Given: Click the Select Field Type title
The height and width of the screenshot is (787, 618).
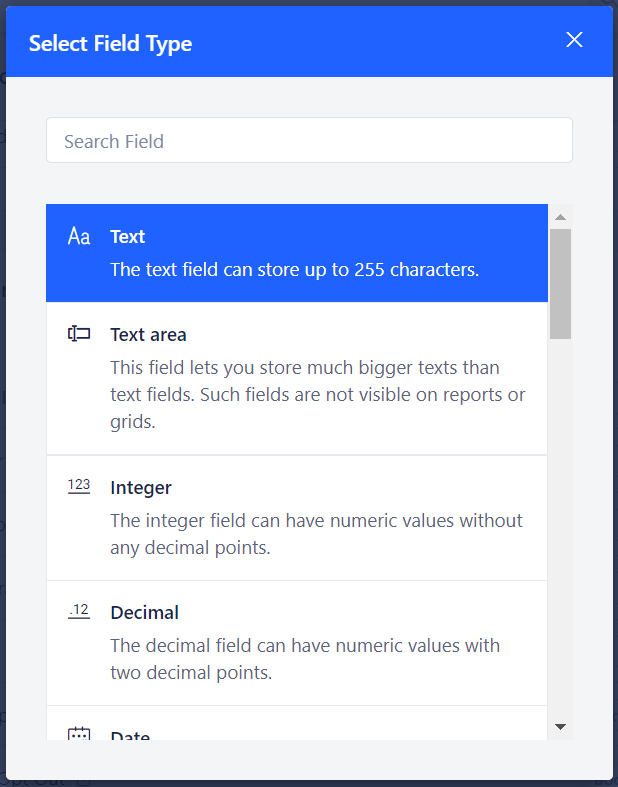Looking at the screenshot, I should [110, 44].
